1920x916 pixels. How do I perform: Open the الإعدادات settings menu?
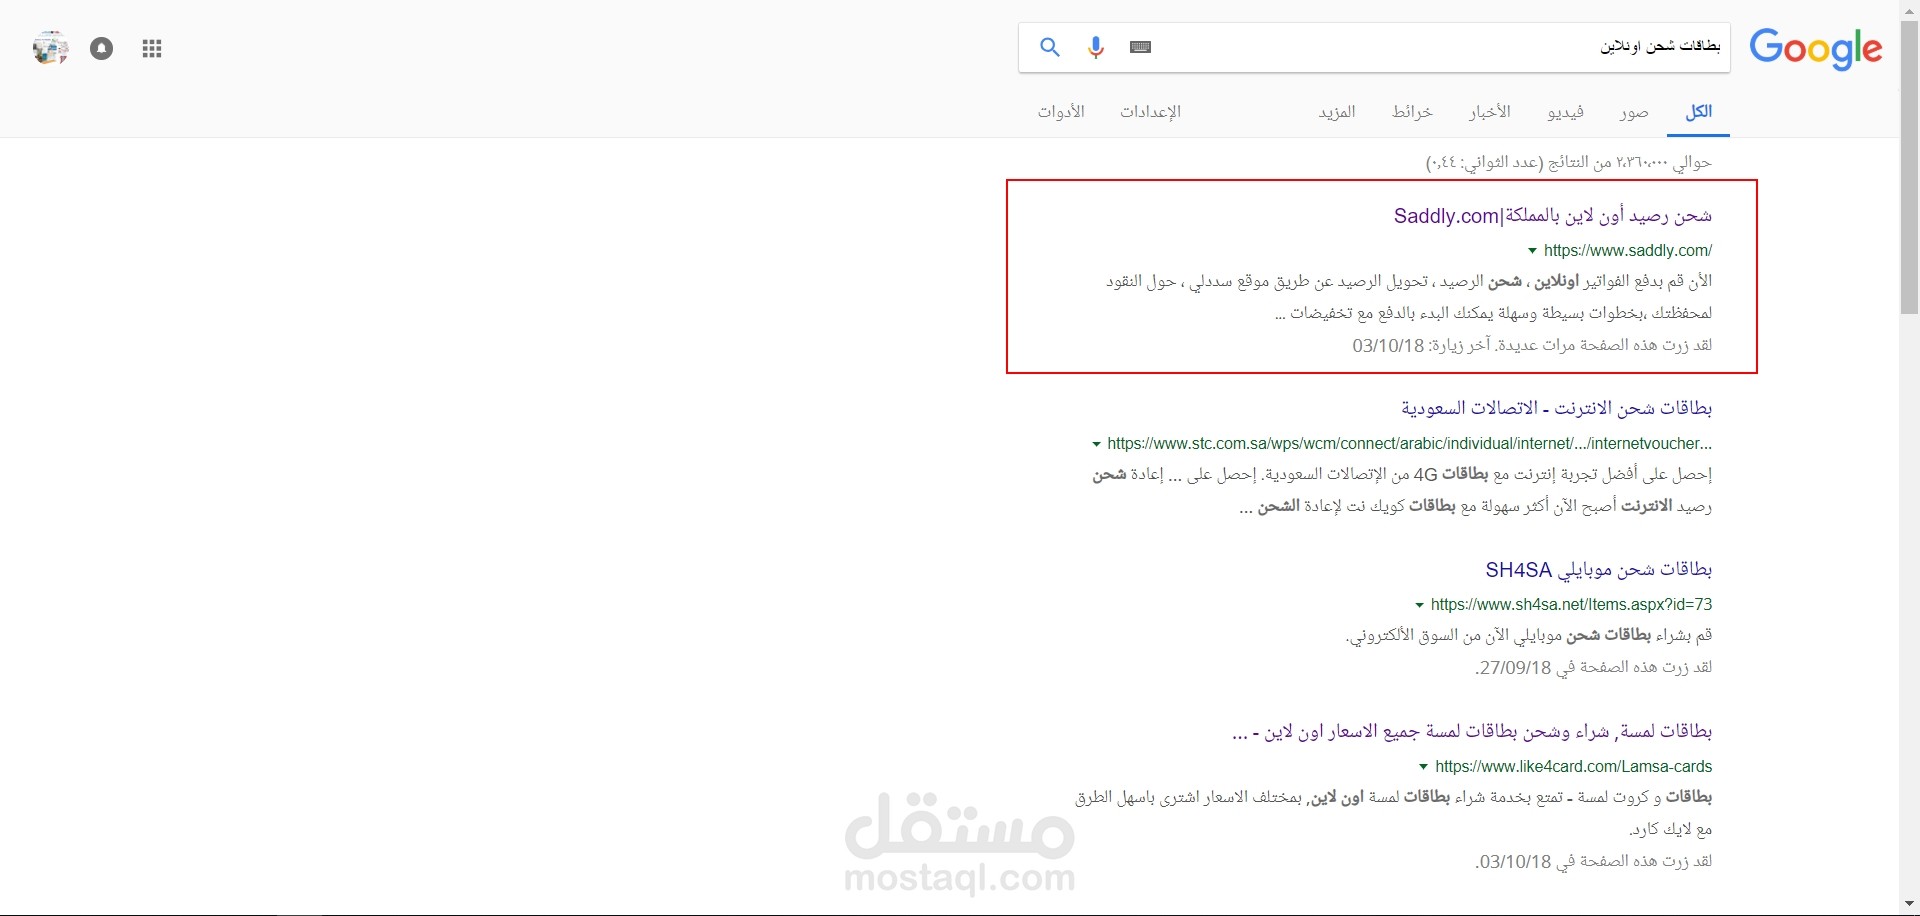[x=1150, y=112]
